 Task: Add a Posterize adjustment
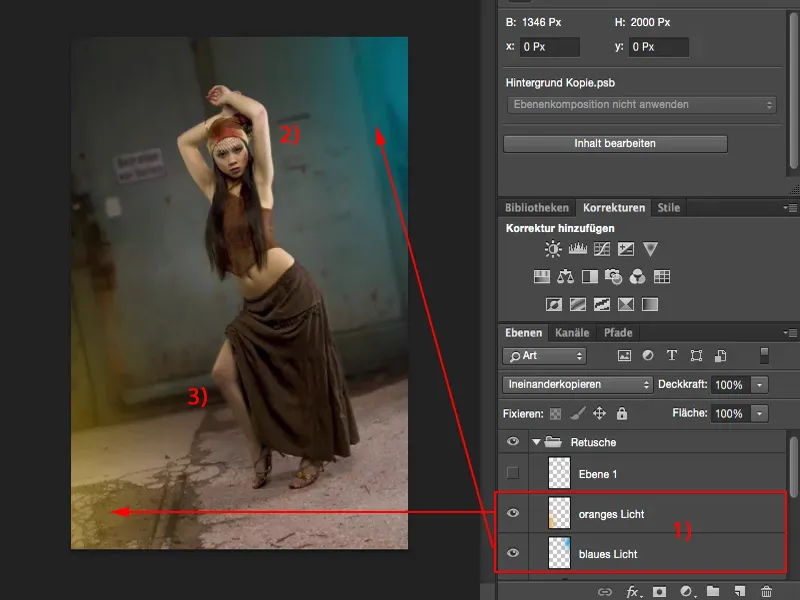coord(578,305)
